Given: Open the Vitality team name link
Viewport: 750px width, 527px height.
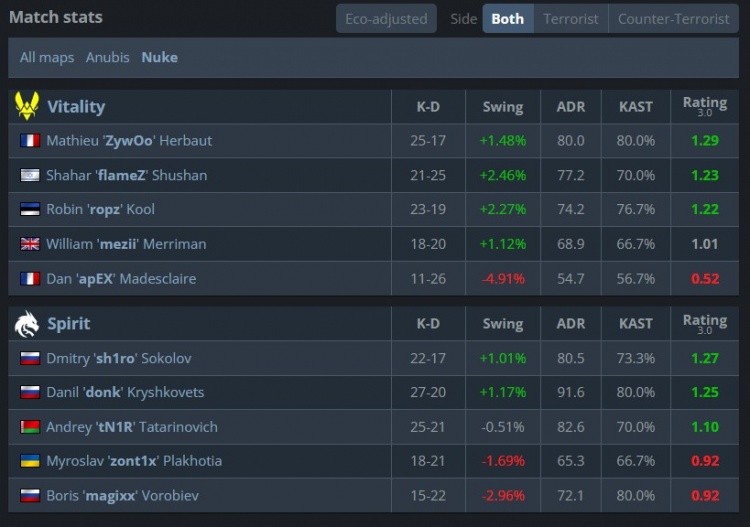Looking at the screenshot, I should [x=76, y=106].
